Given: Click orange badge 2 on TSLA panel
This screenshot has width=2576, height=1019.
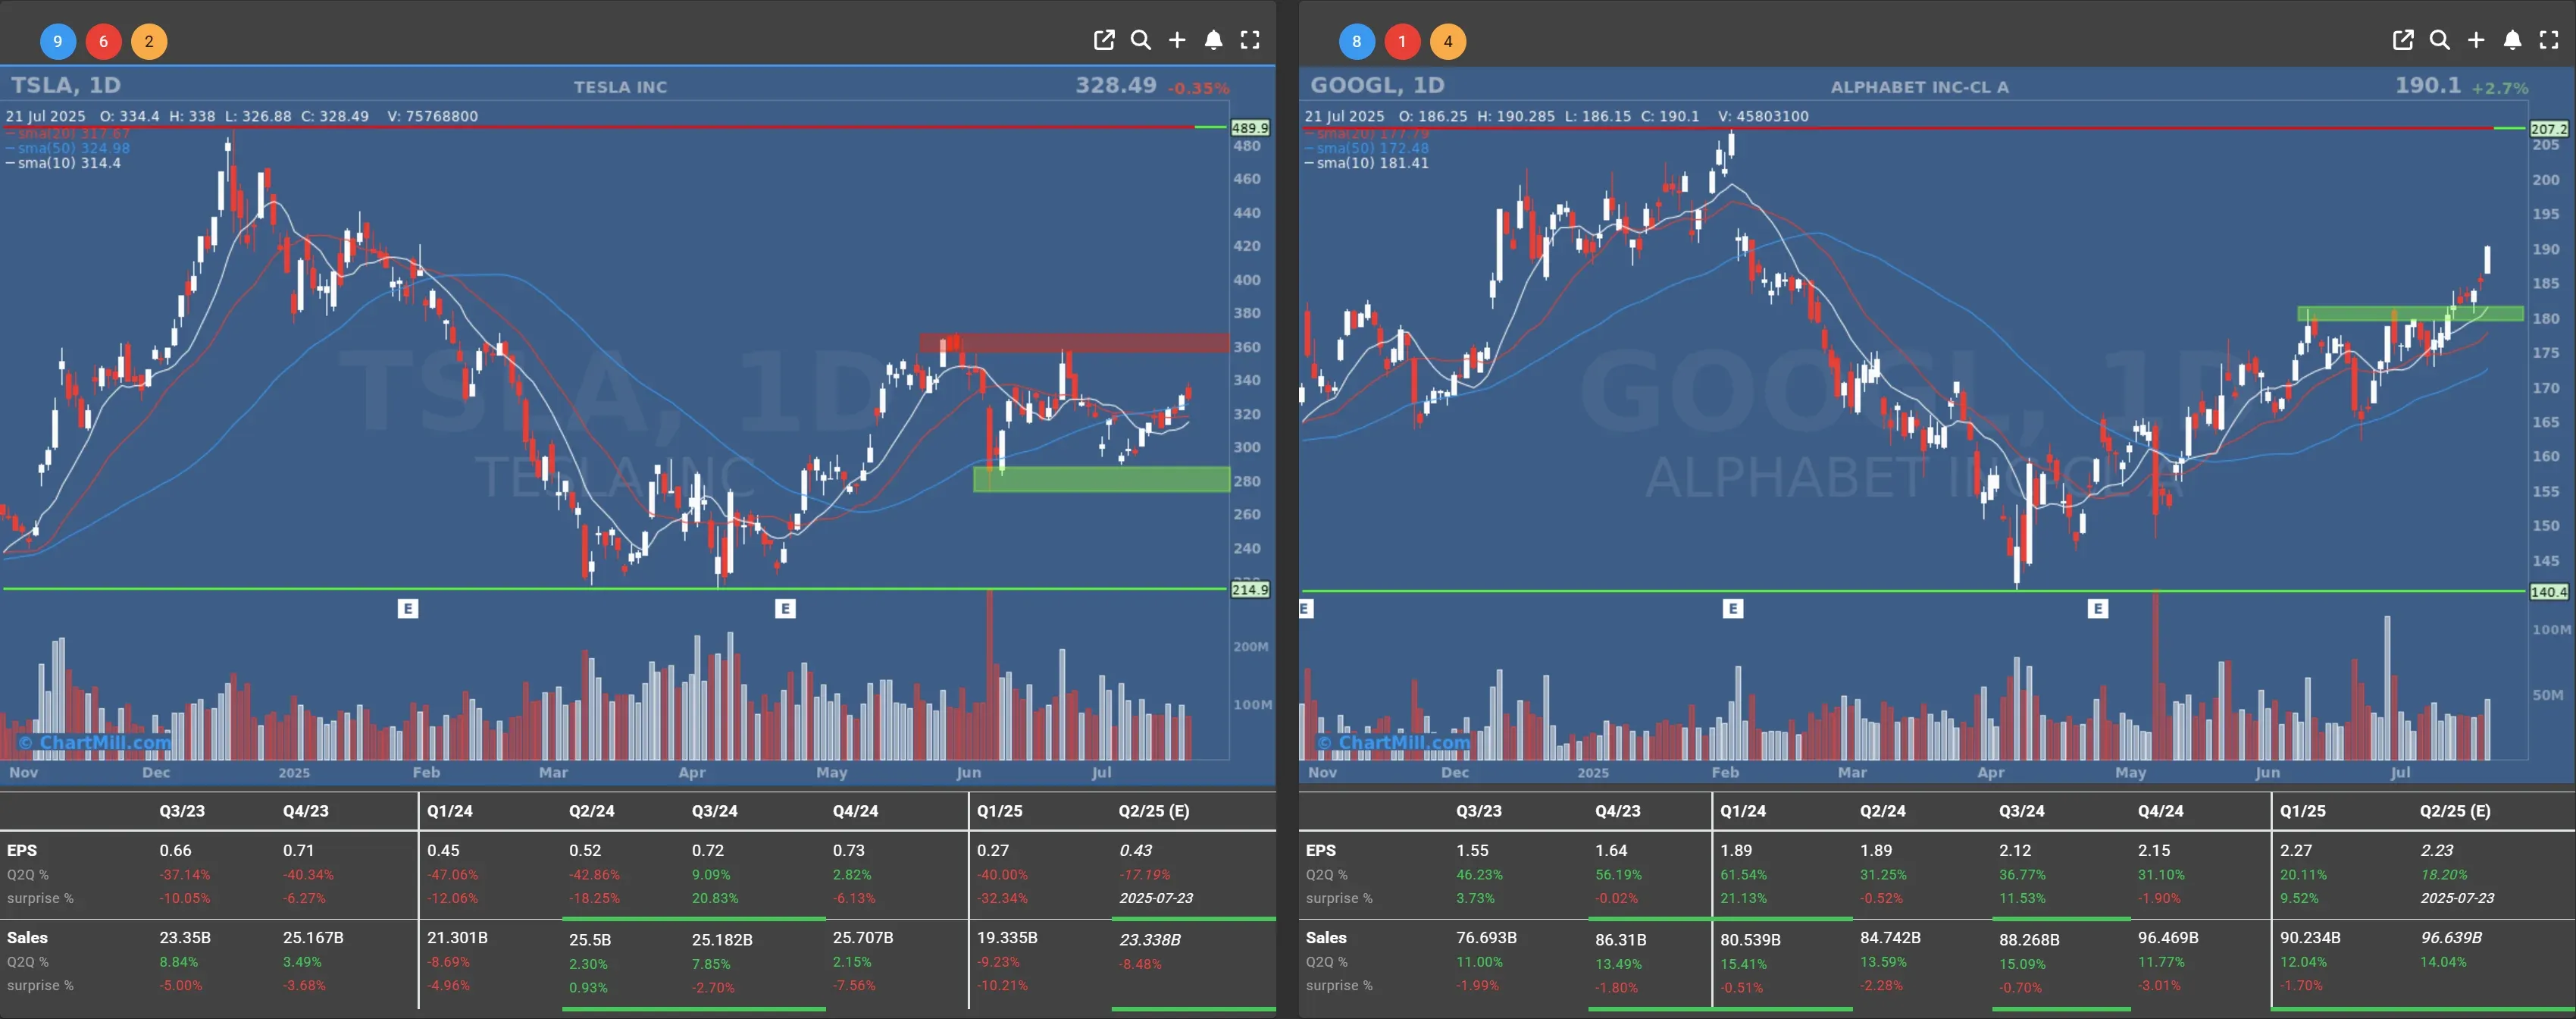Looking at the screenshot, I should click(x=149, y=41).
